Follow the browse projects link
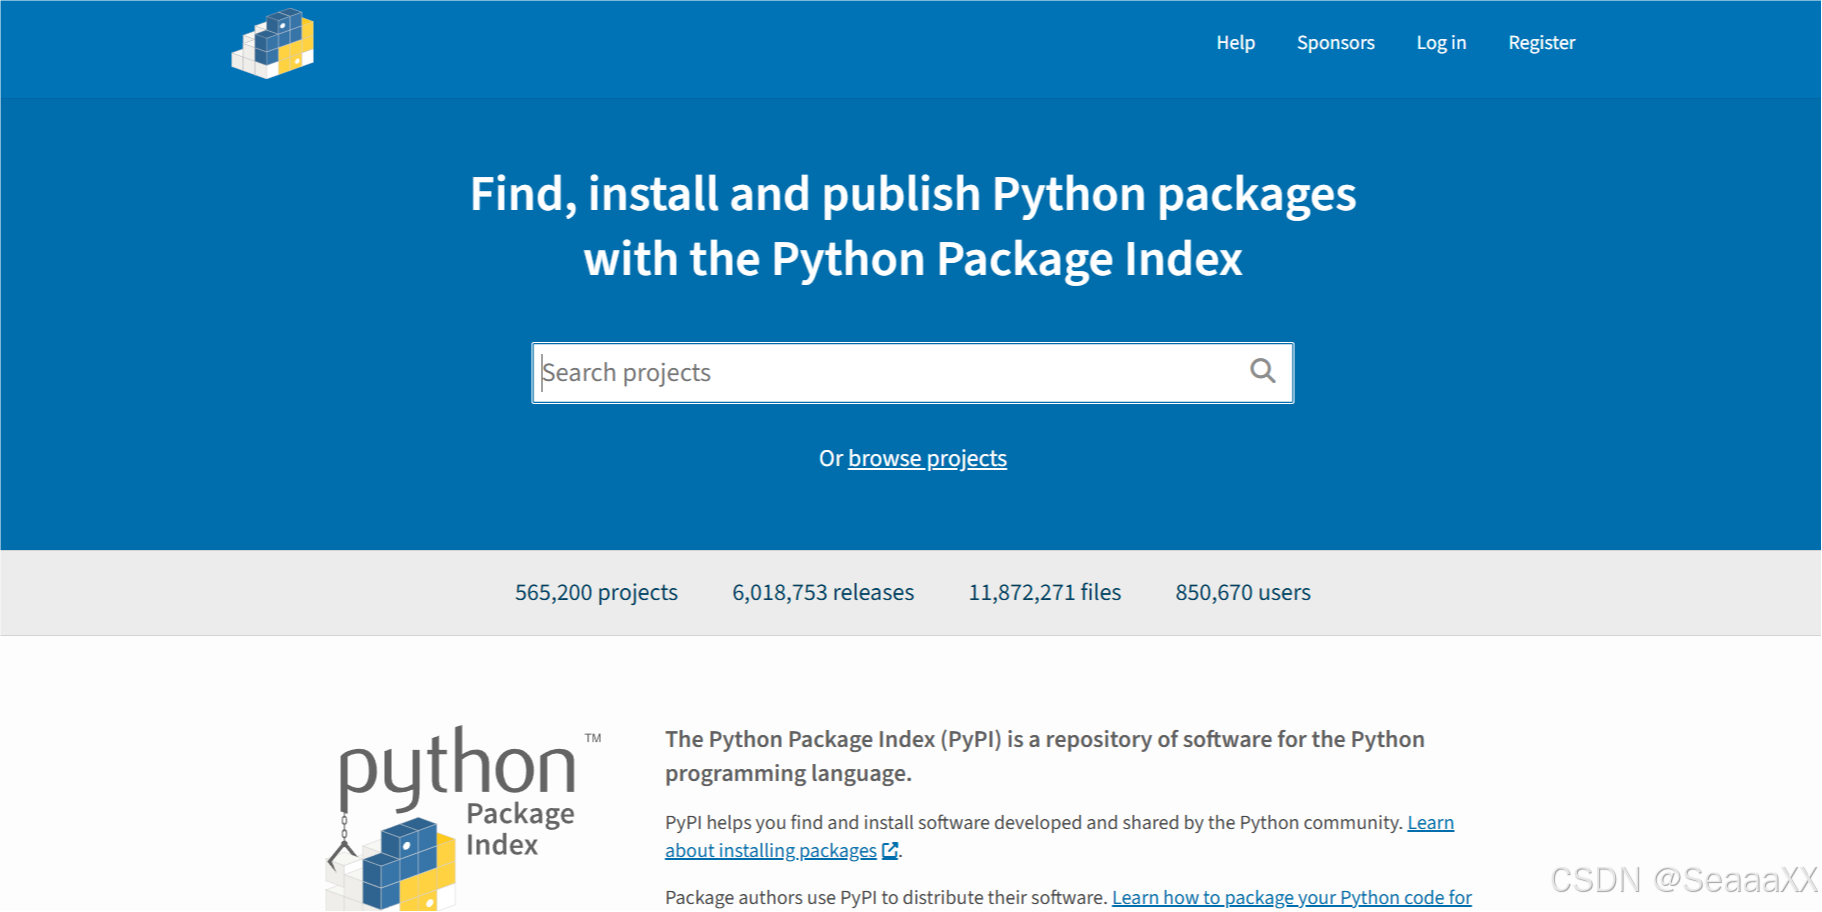The height and width of the screenshot is (912, 1822). point(927,458)
